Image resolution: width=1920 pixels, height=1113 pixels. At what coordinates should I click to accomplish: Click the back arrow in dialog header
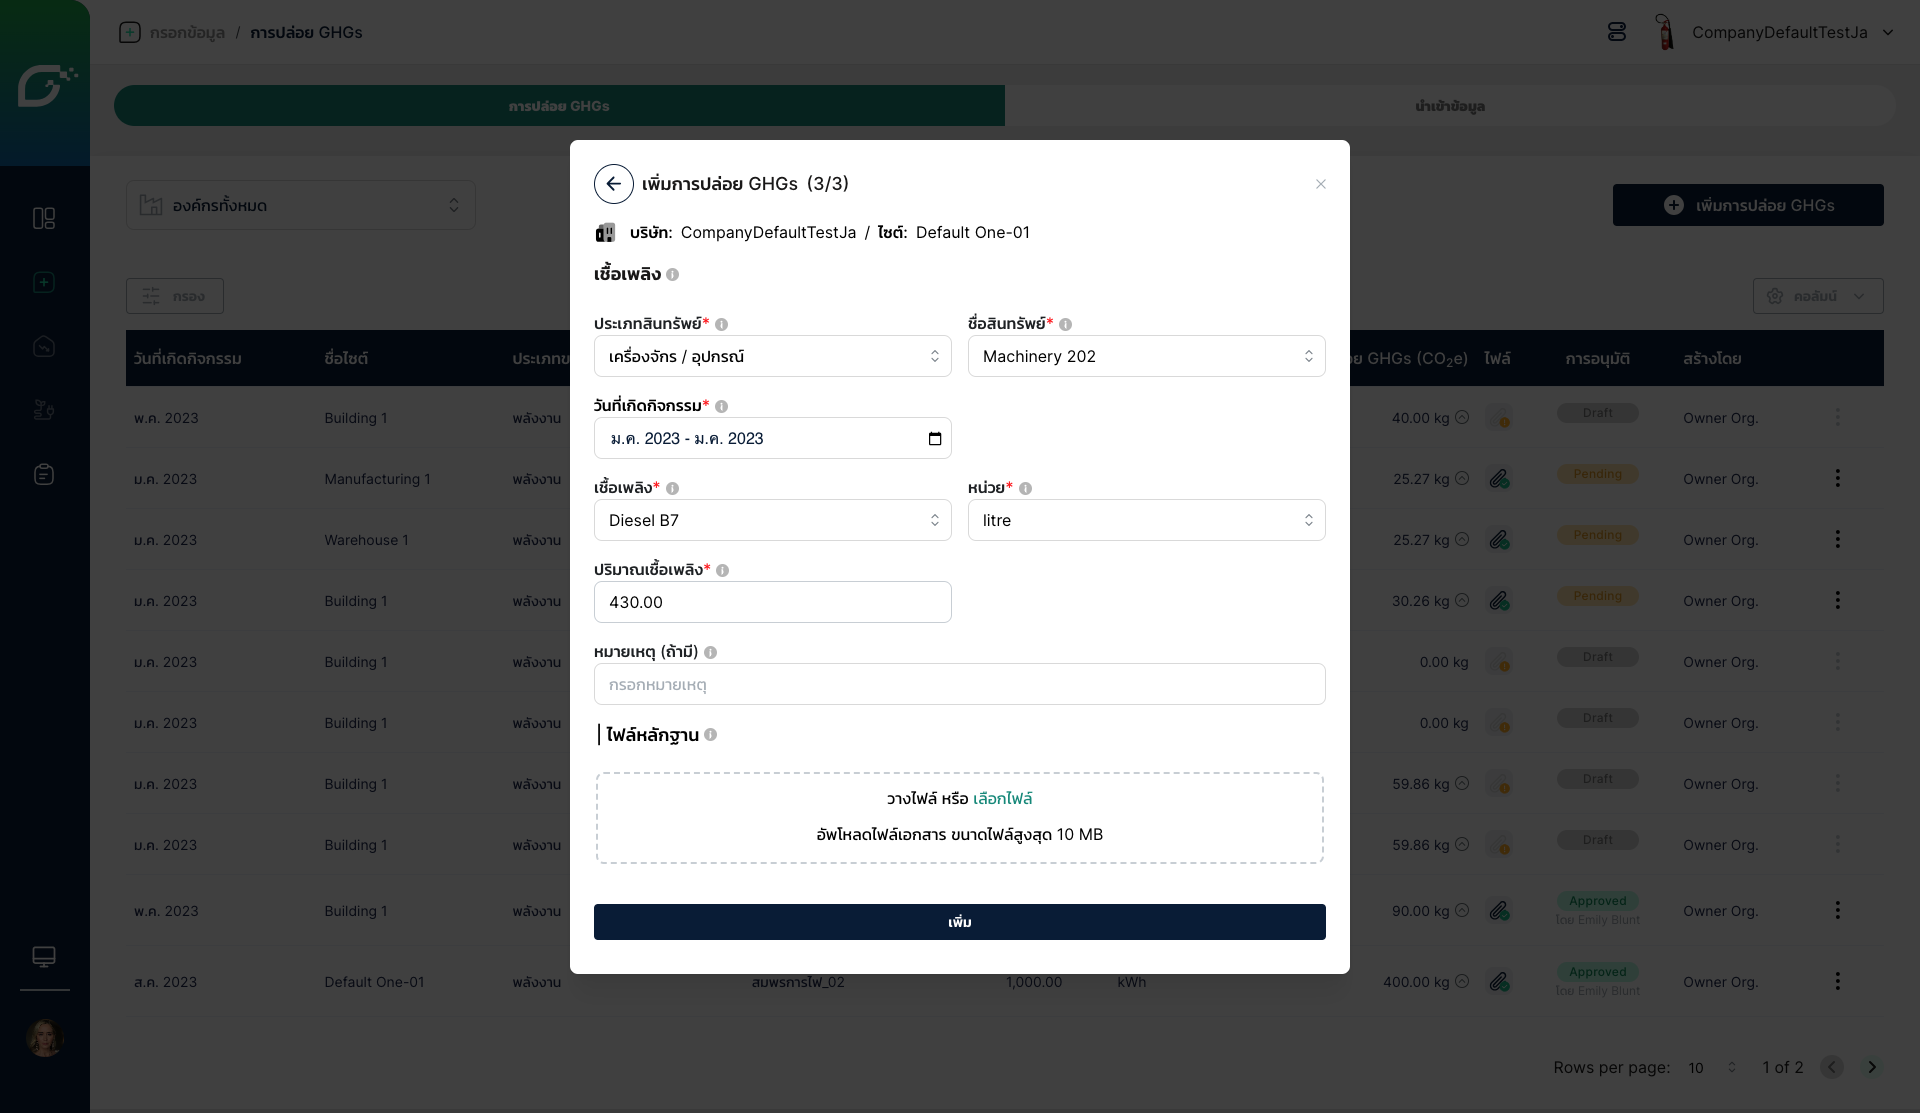(613, 184)
